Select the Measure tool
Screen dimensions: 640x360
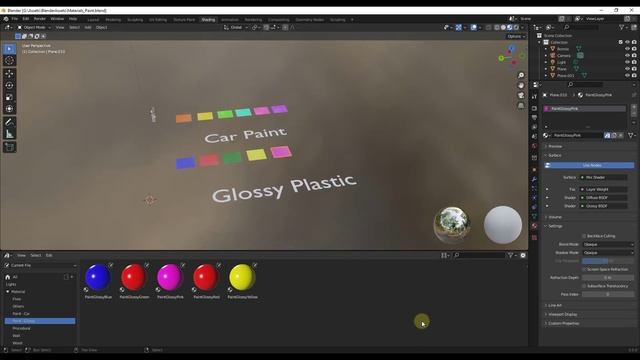[9, 134]
